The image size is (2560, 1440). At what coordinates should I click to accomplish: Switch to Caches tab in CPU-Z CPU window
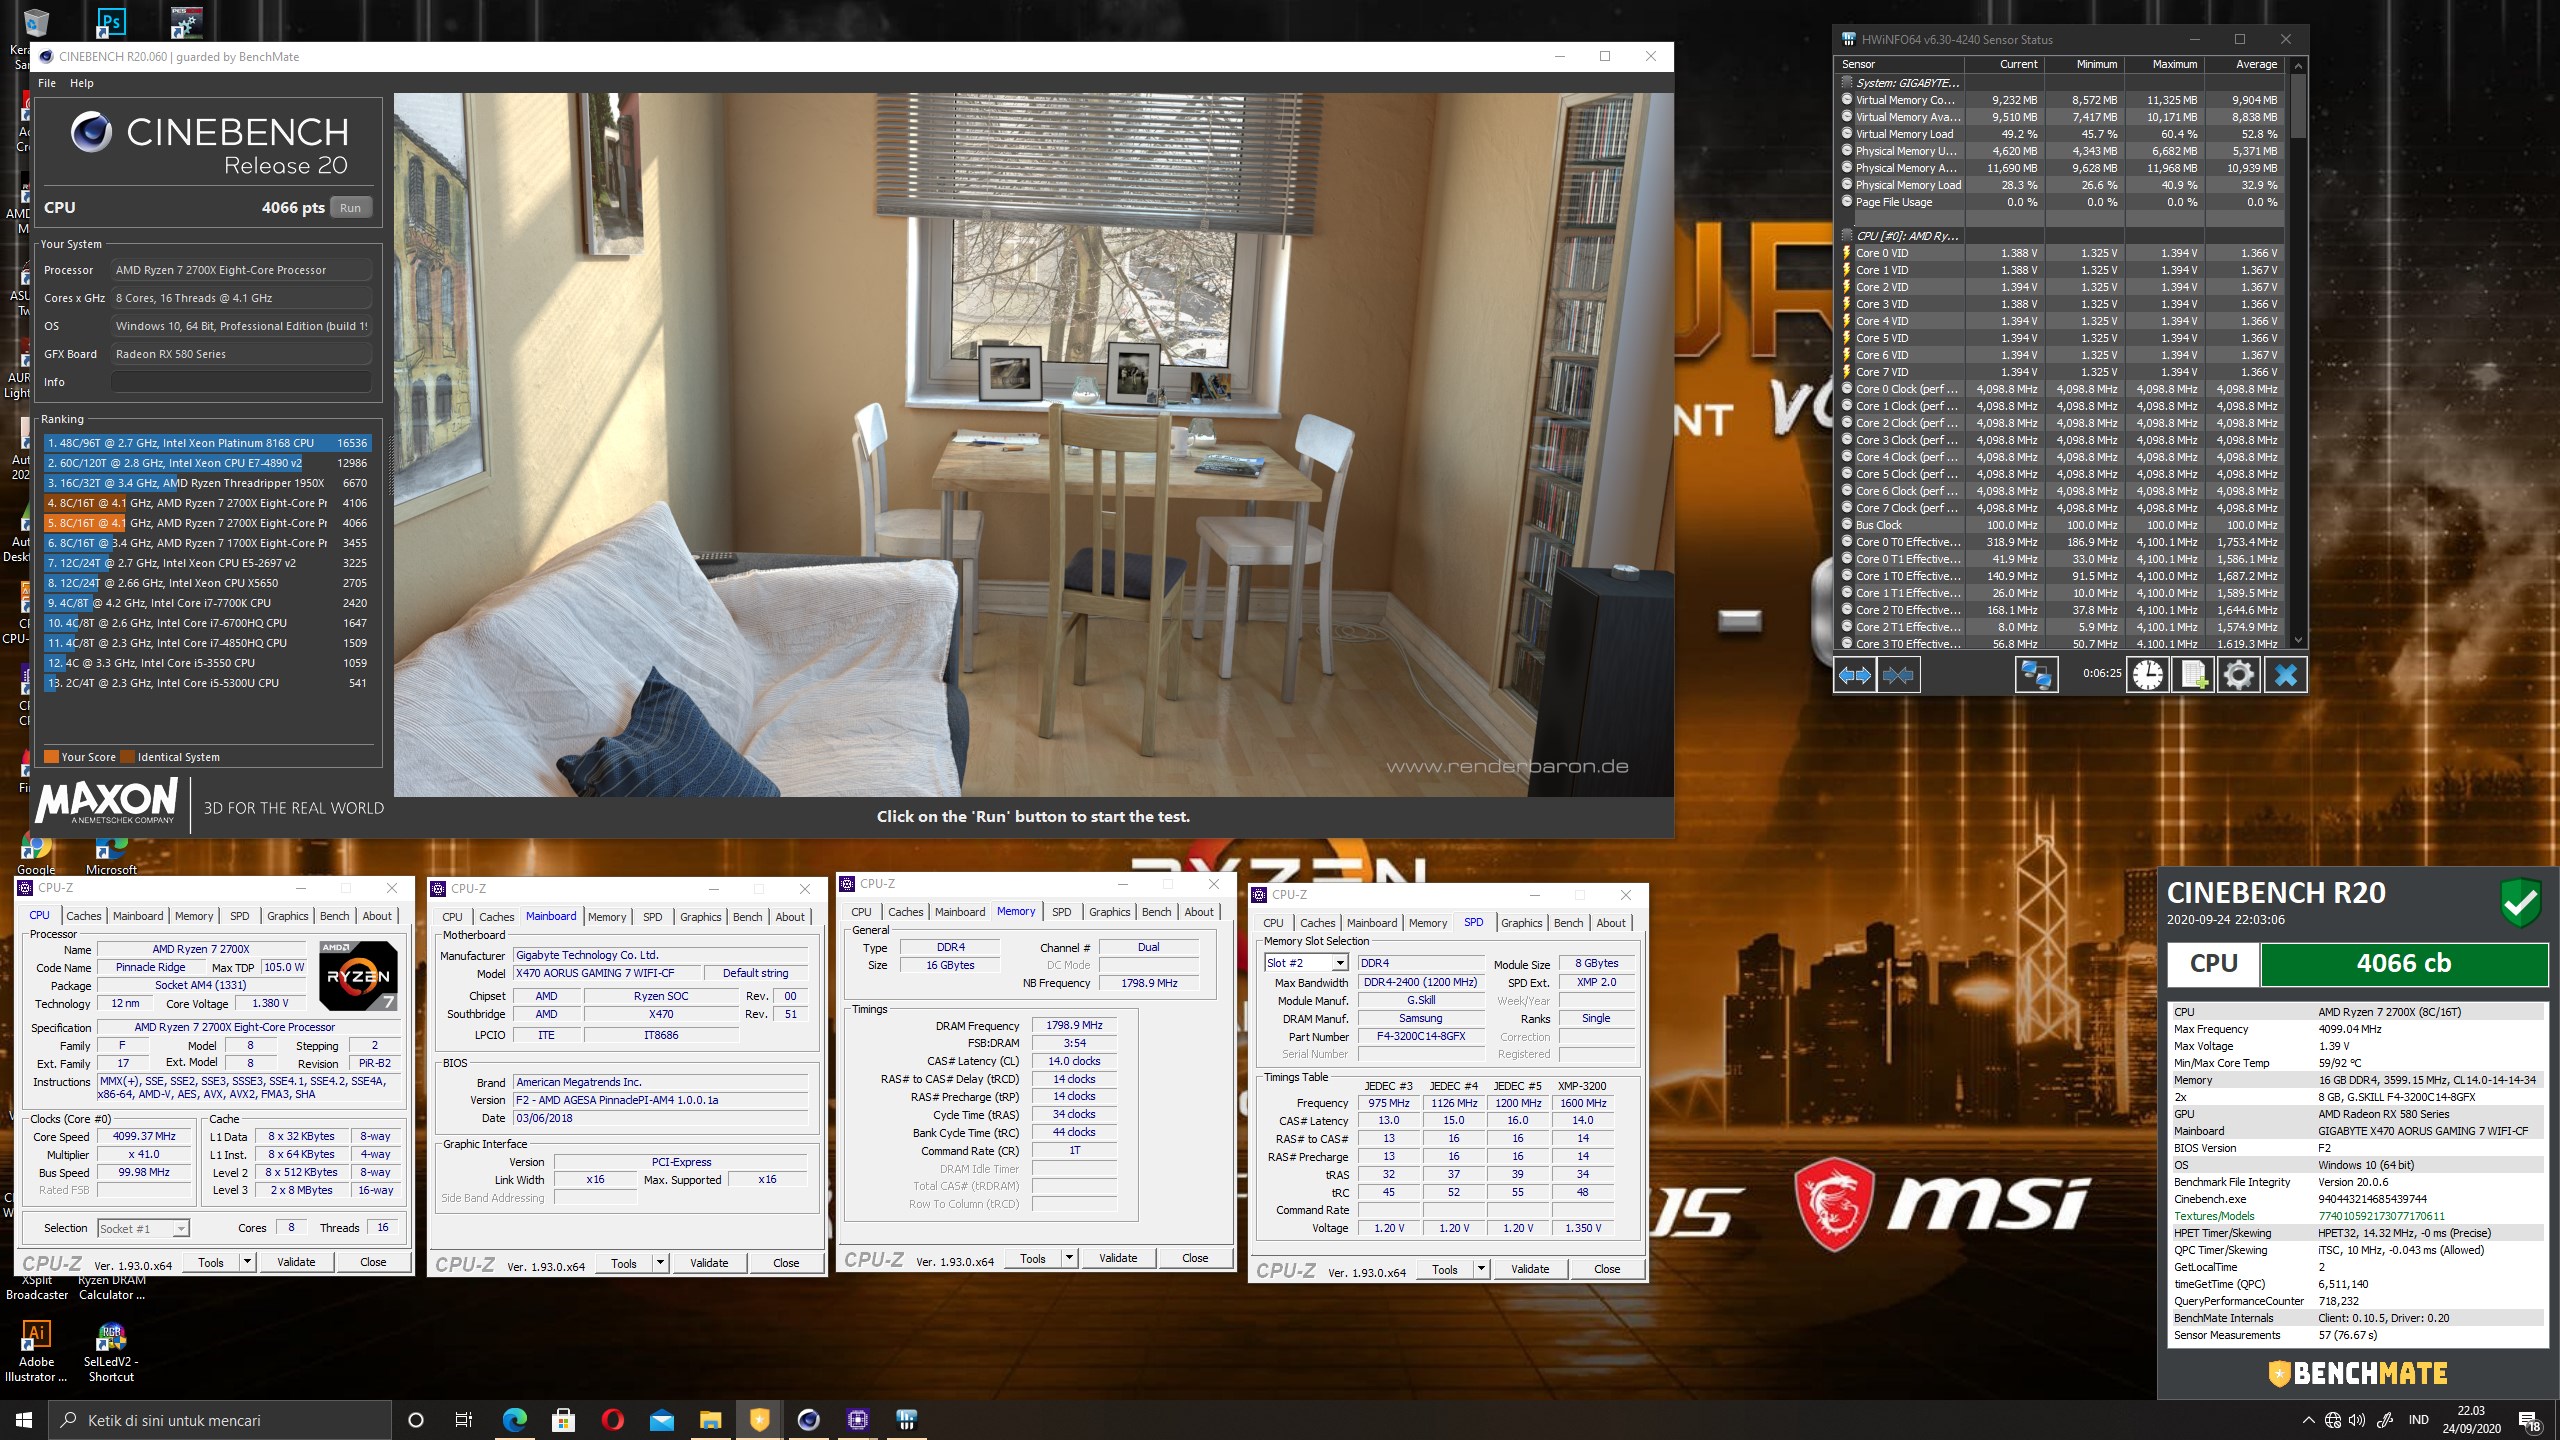click(x=83, y=915)
